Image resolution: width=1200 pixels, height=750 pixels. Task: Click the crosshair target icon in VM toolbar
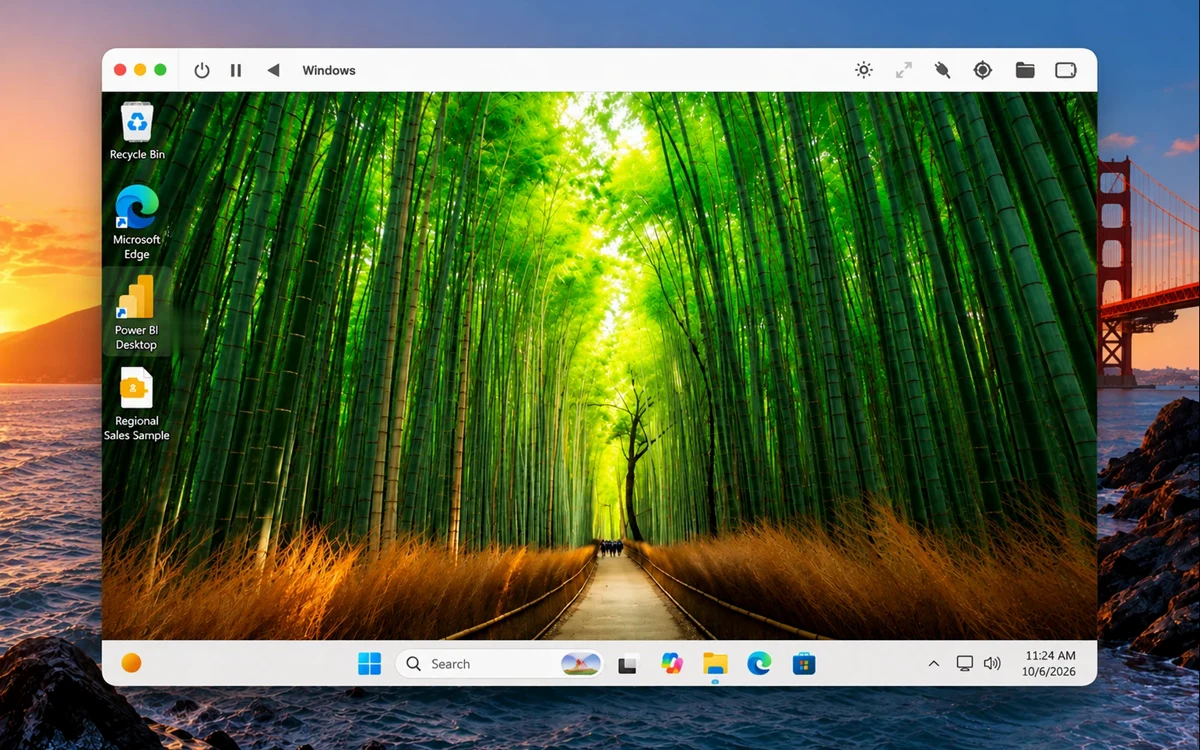983,70
